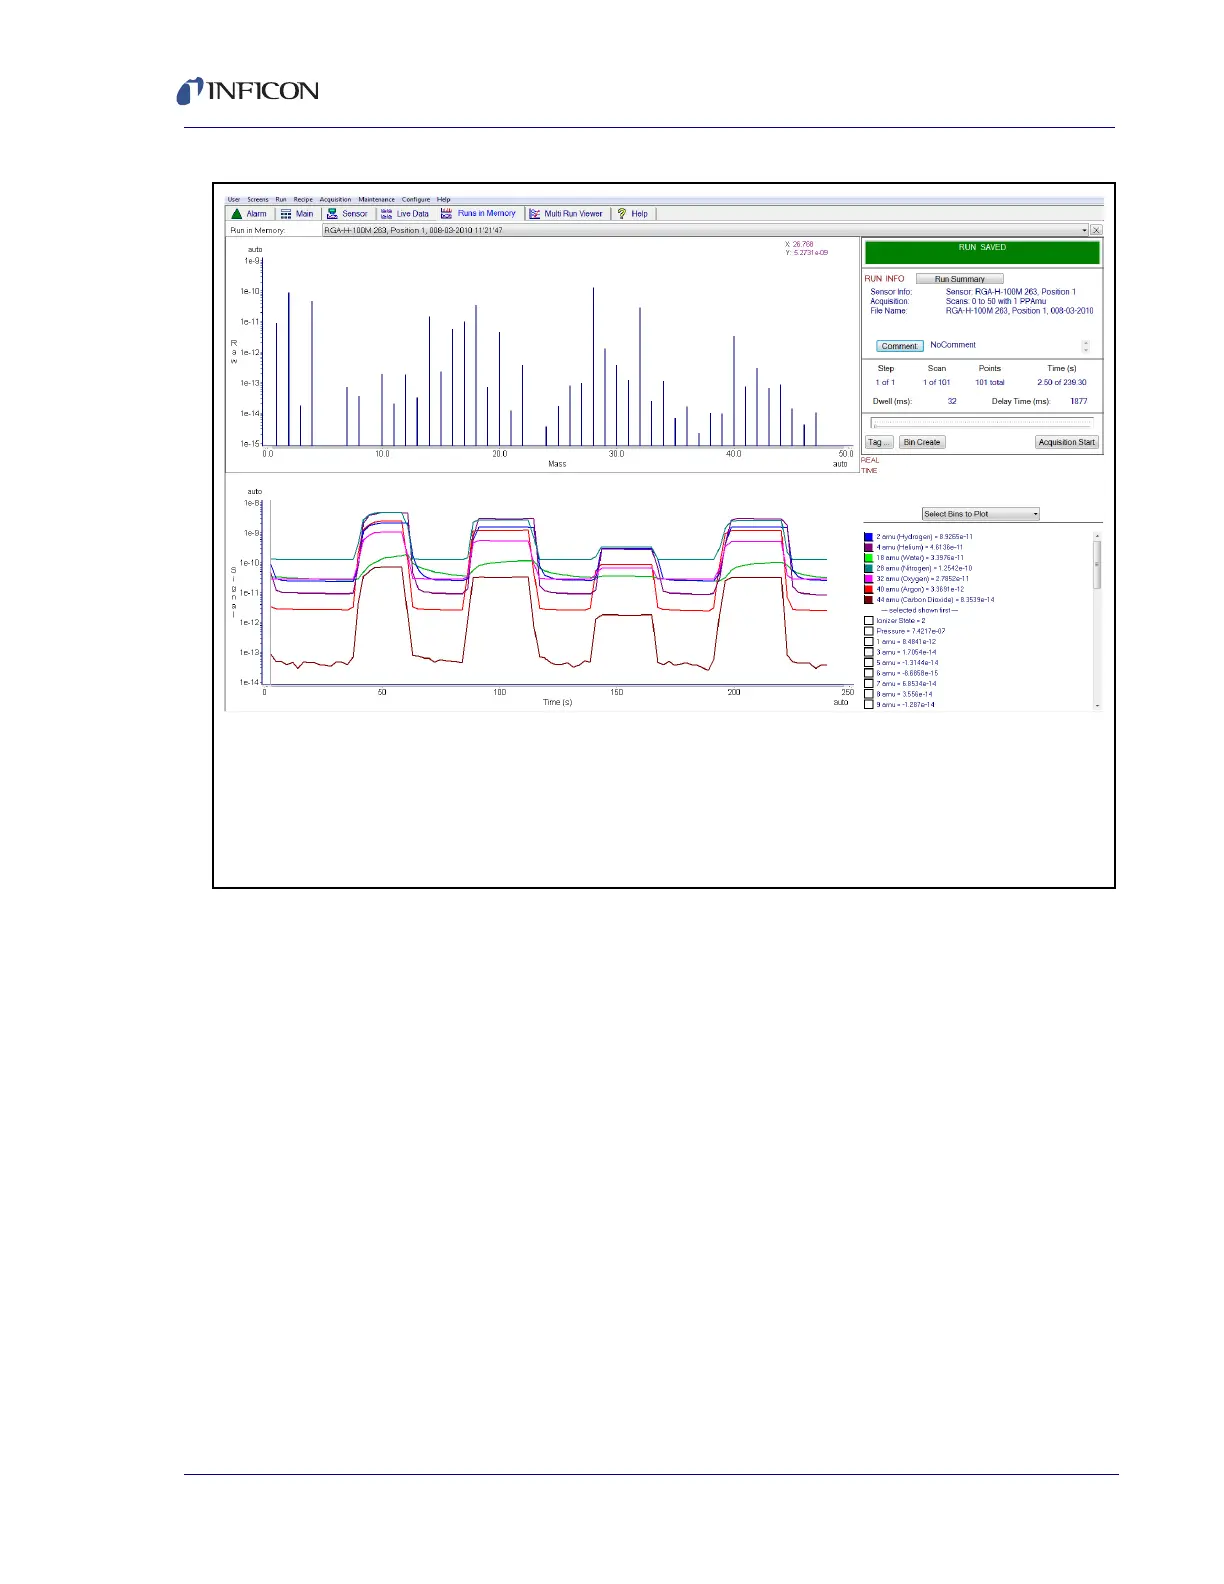Click the 18 amu Water color swatch
The width and height of the screenshot is (1224, 1584).
(869, 558)
